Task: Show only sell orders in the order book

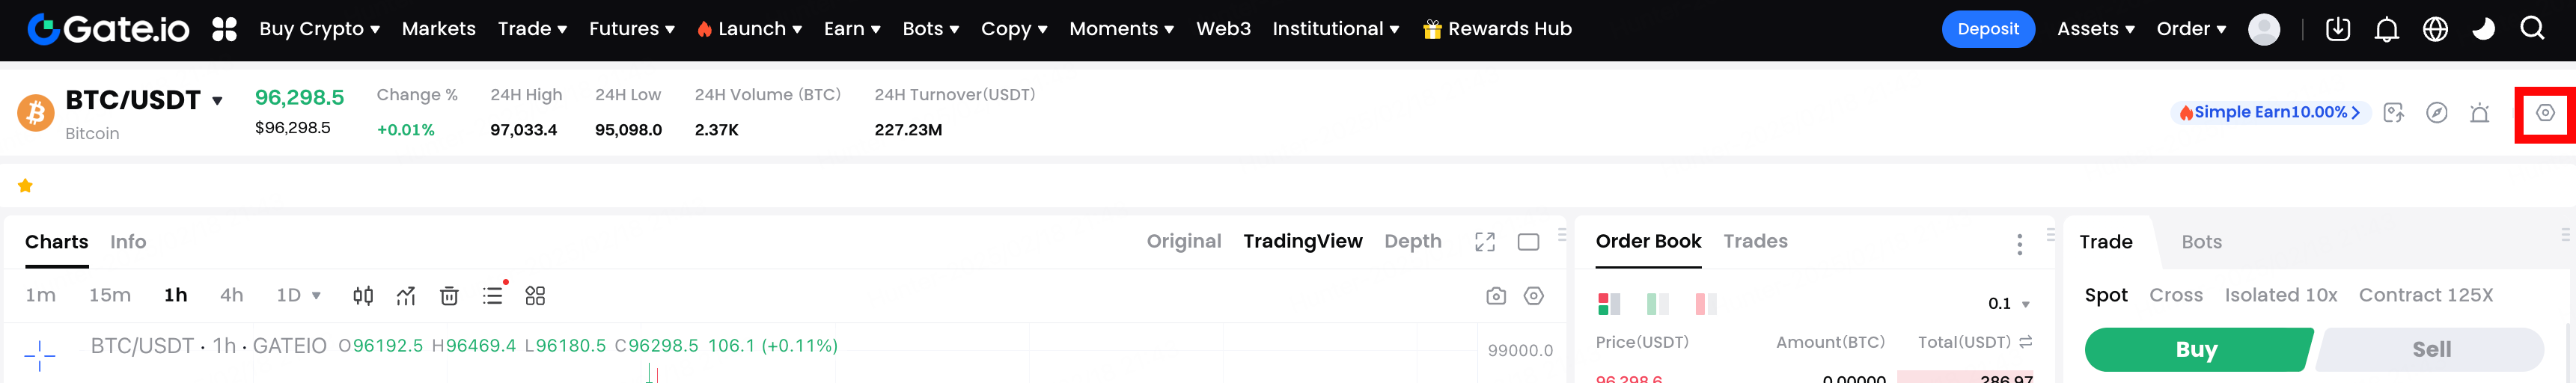Action: click(x=1705, y=303)
